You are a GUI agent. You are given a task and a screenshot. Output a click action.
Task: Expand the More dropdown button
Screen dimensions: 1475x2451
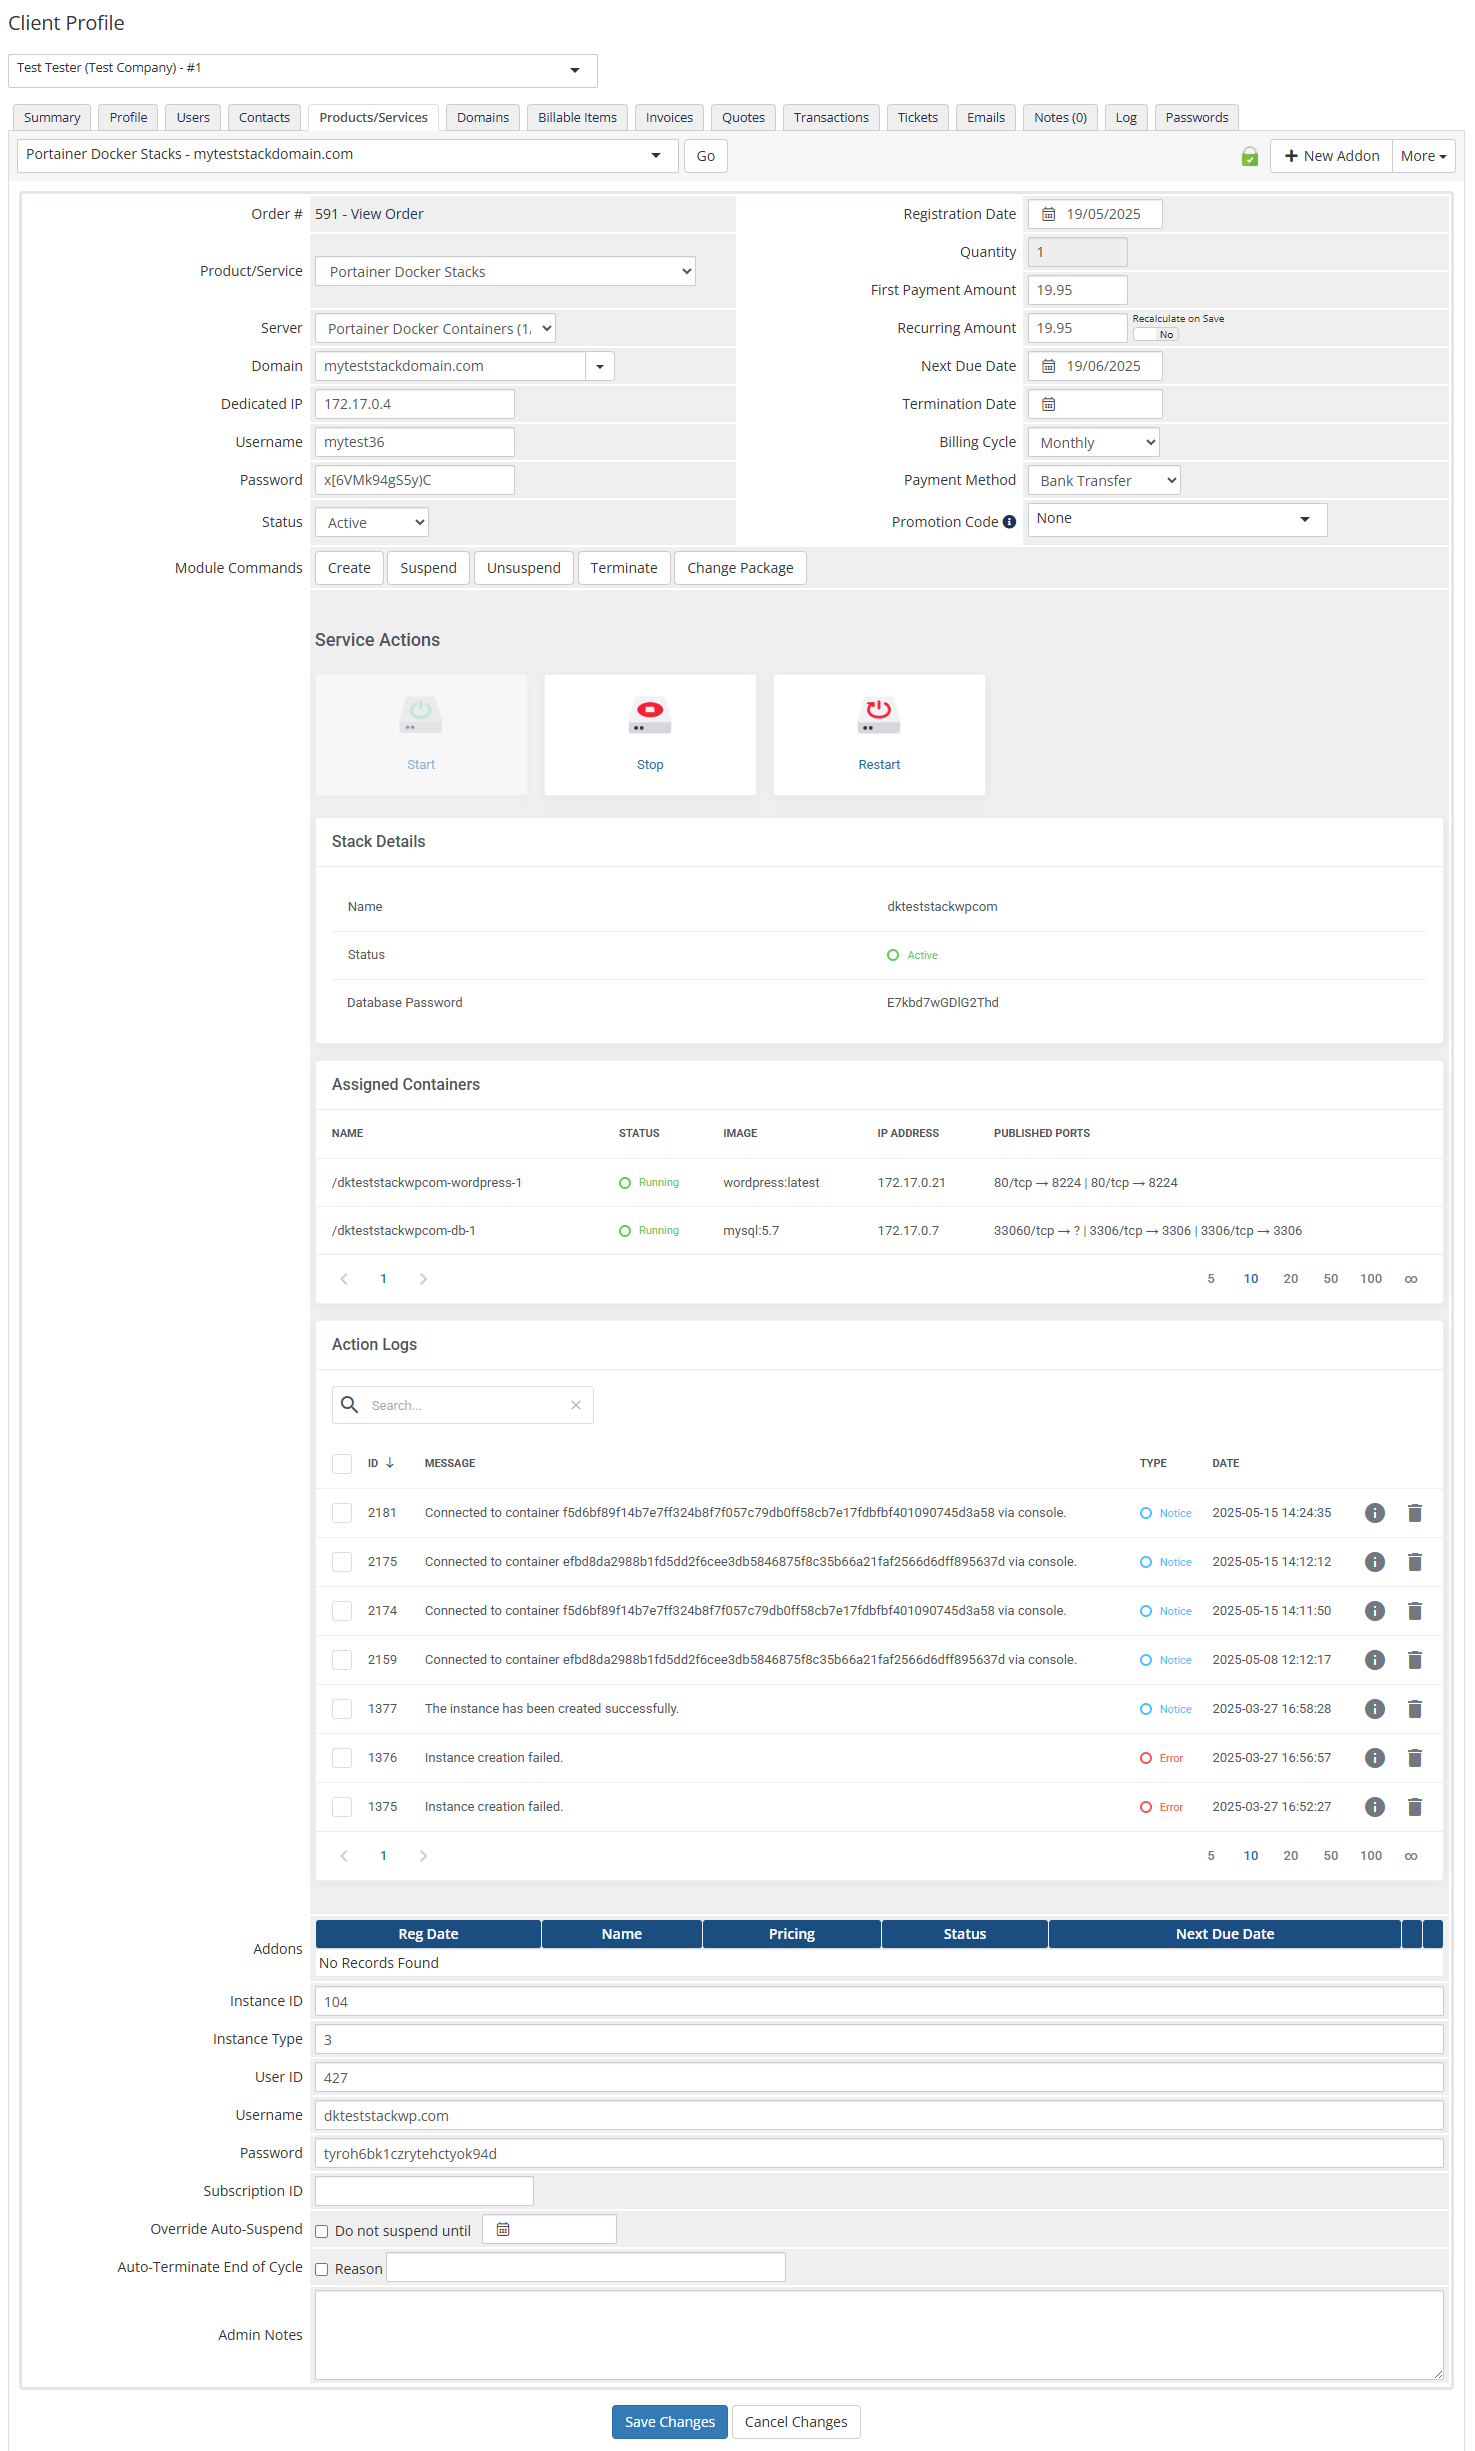pos(1424,156)
